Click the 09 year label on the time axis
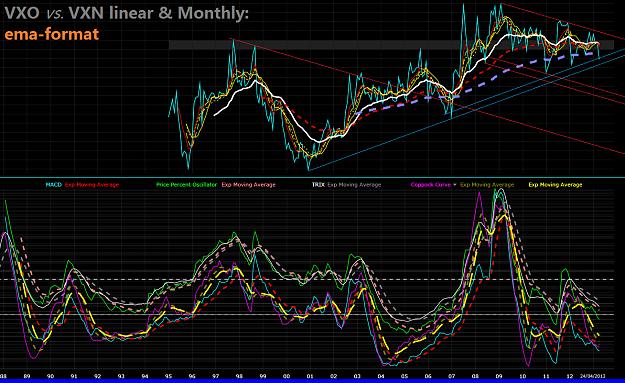 (499, 376)
